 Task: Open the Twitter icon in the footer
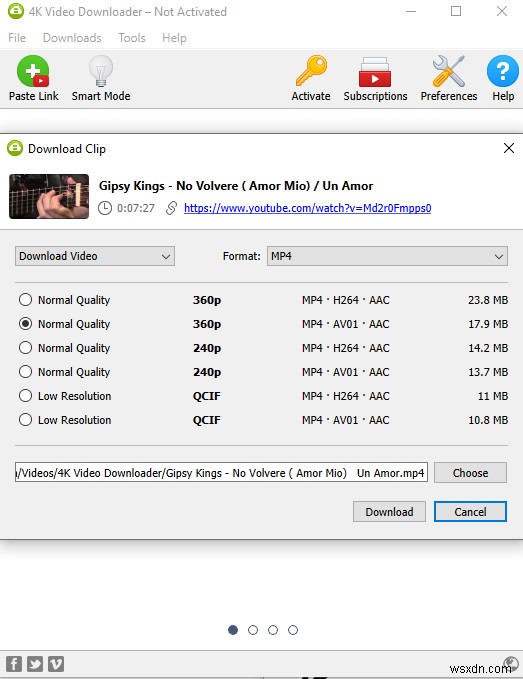point(35,664)
